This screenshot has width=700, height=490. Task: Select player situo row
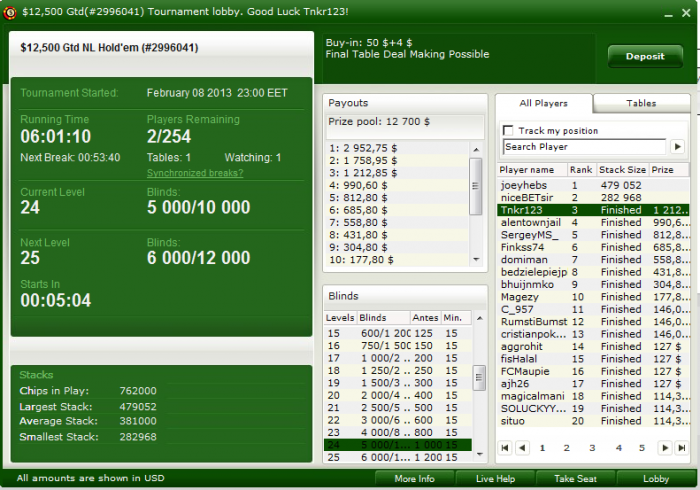click(x=593, y=421)
